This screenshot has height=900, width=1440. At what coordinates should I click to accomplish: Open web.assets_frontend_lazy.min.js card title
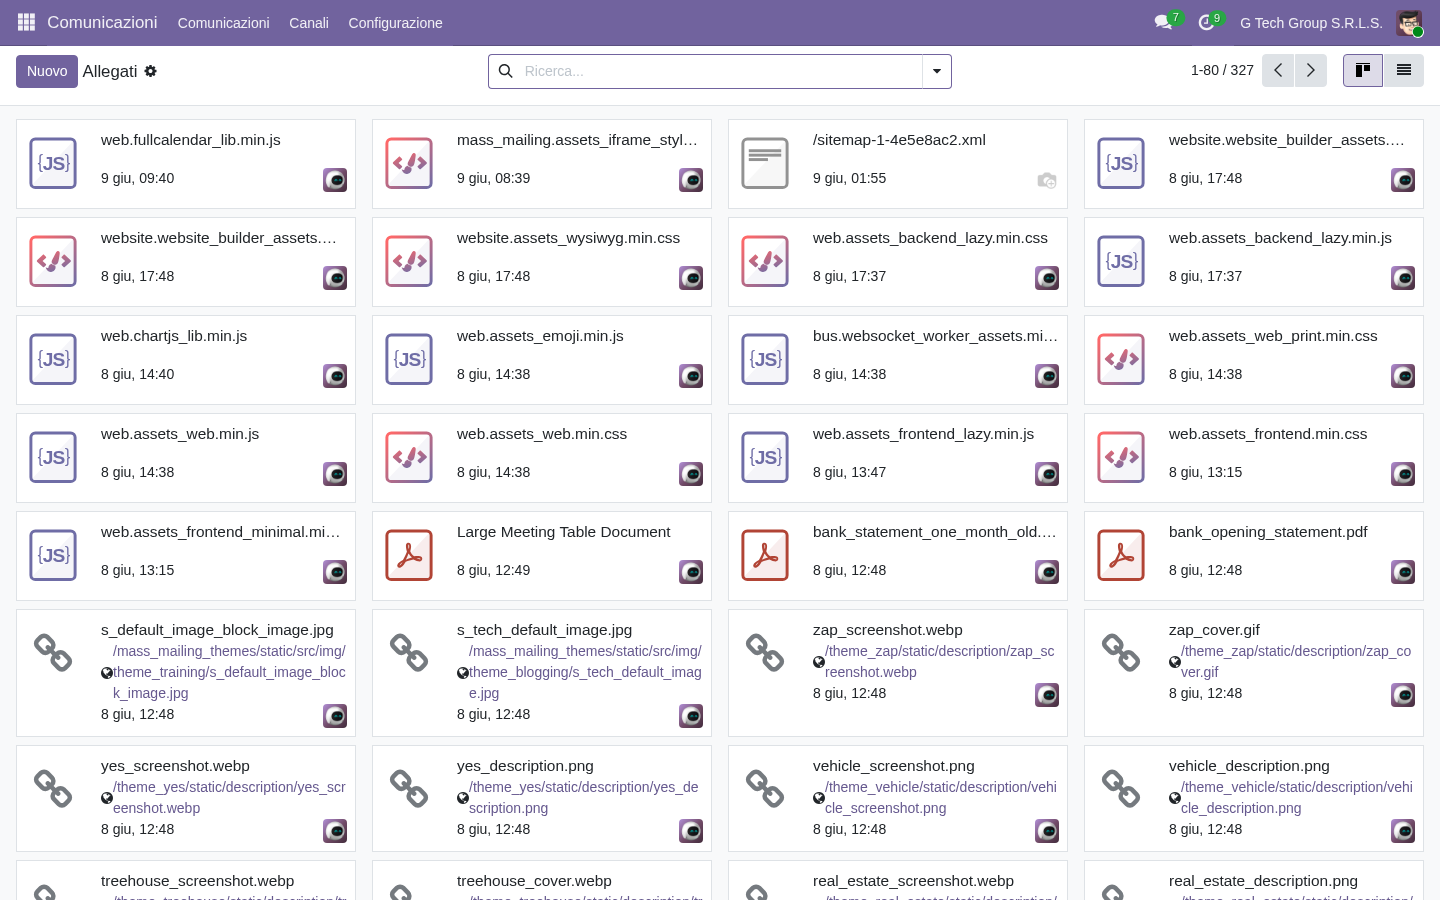coord(923,434)
